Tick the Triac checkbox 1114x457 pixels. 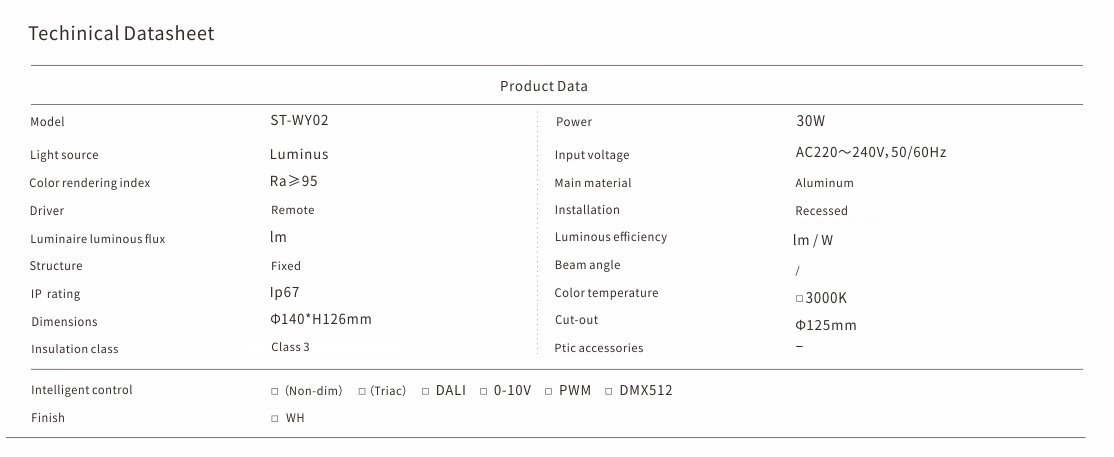(x=362, y=391)
